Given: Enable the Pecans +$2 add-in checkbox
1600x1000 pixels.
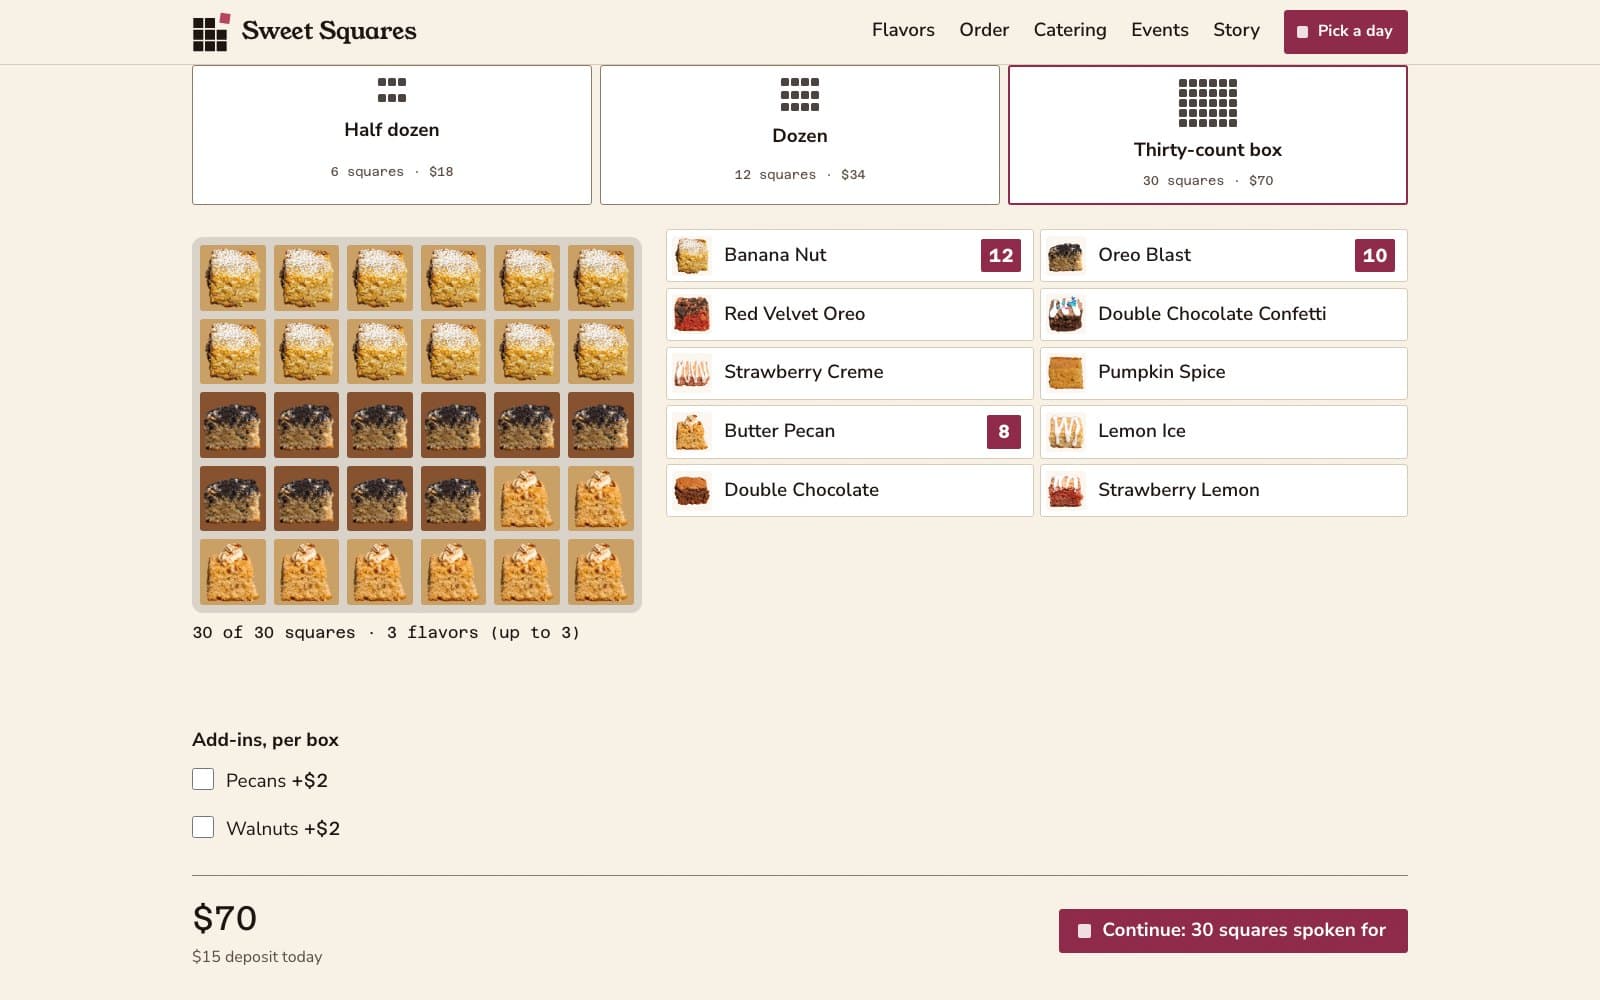Looking at the screenshot, I should click(203, 779).
